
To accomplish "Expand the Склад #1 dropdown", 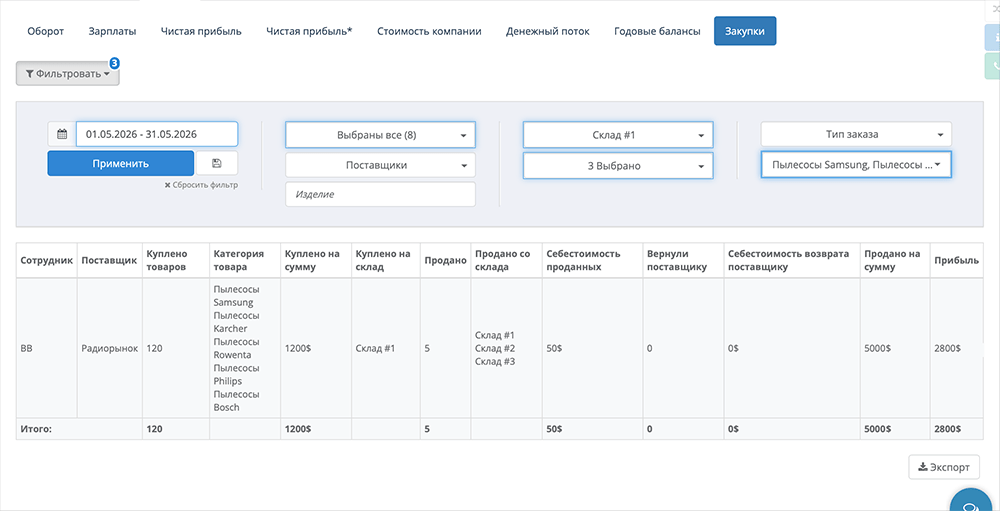I will 618,135.
